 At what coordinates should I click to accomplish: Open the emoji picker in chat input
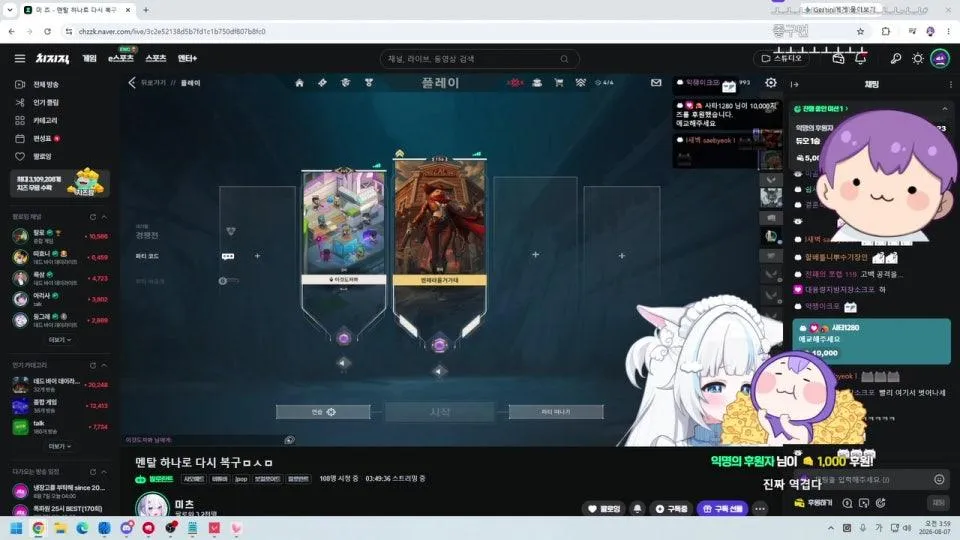click(x=939, y=480)
